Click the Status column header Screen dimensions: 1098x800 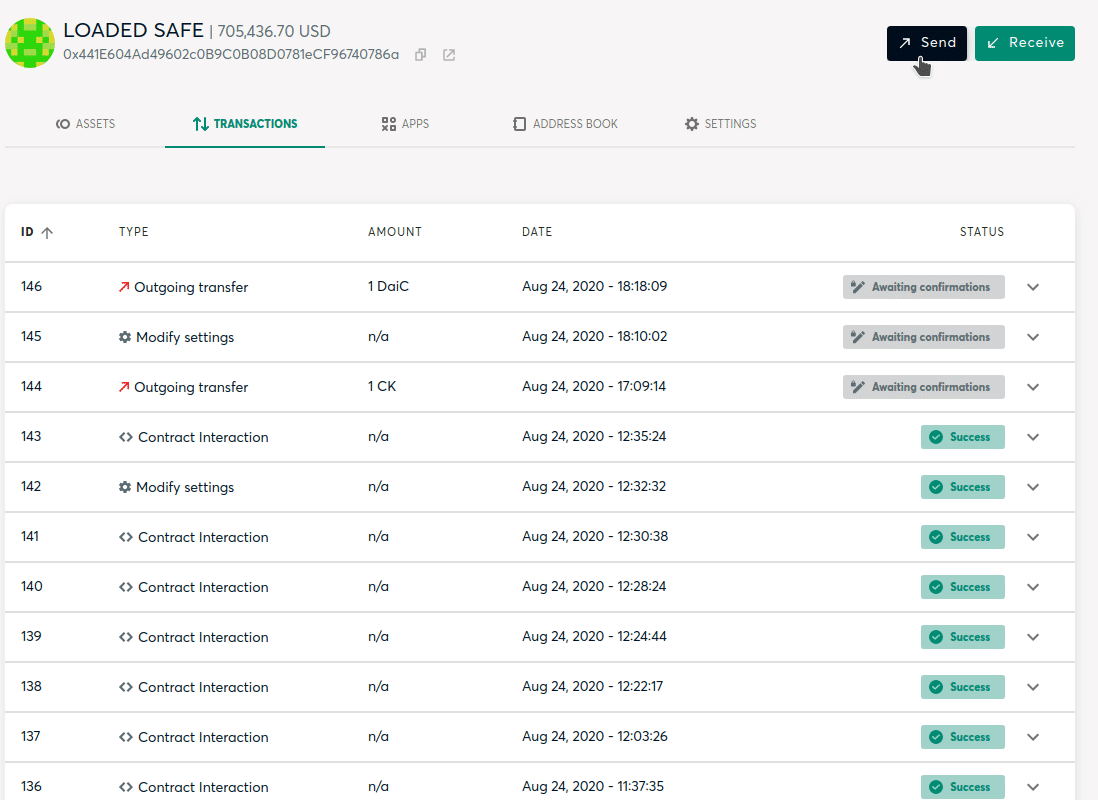982,232
